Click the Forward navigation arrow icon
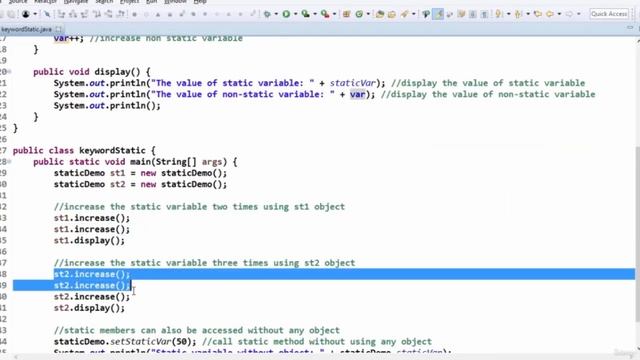The height and width of the screenshot is (360, 640). [x=569, y=14]
